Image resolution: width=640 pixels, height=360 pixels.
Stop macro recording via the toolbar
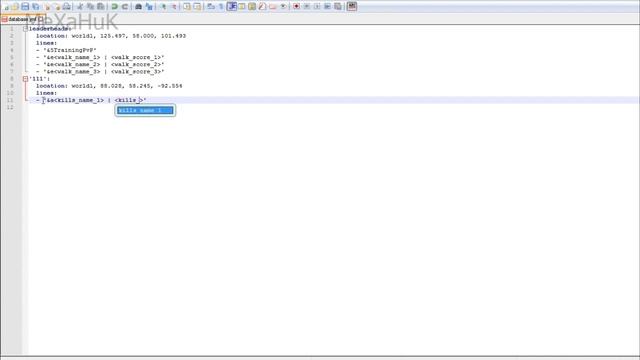307,7
